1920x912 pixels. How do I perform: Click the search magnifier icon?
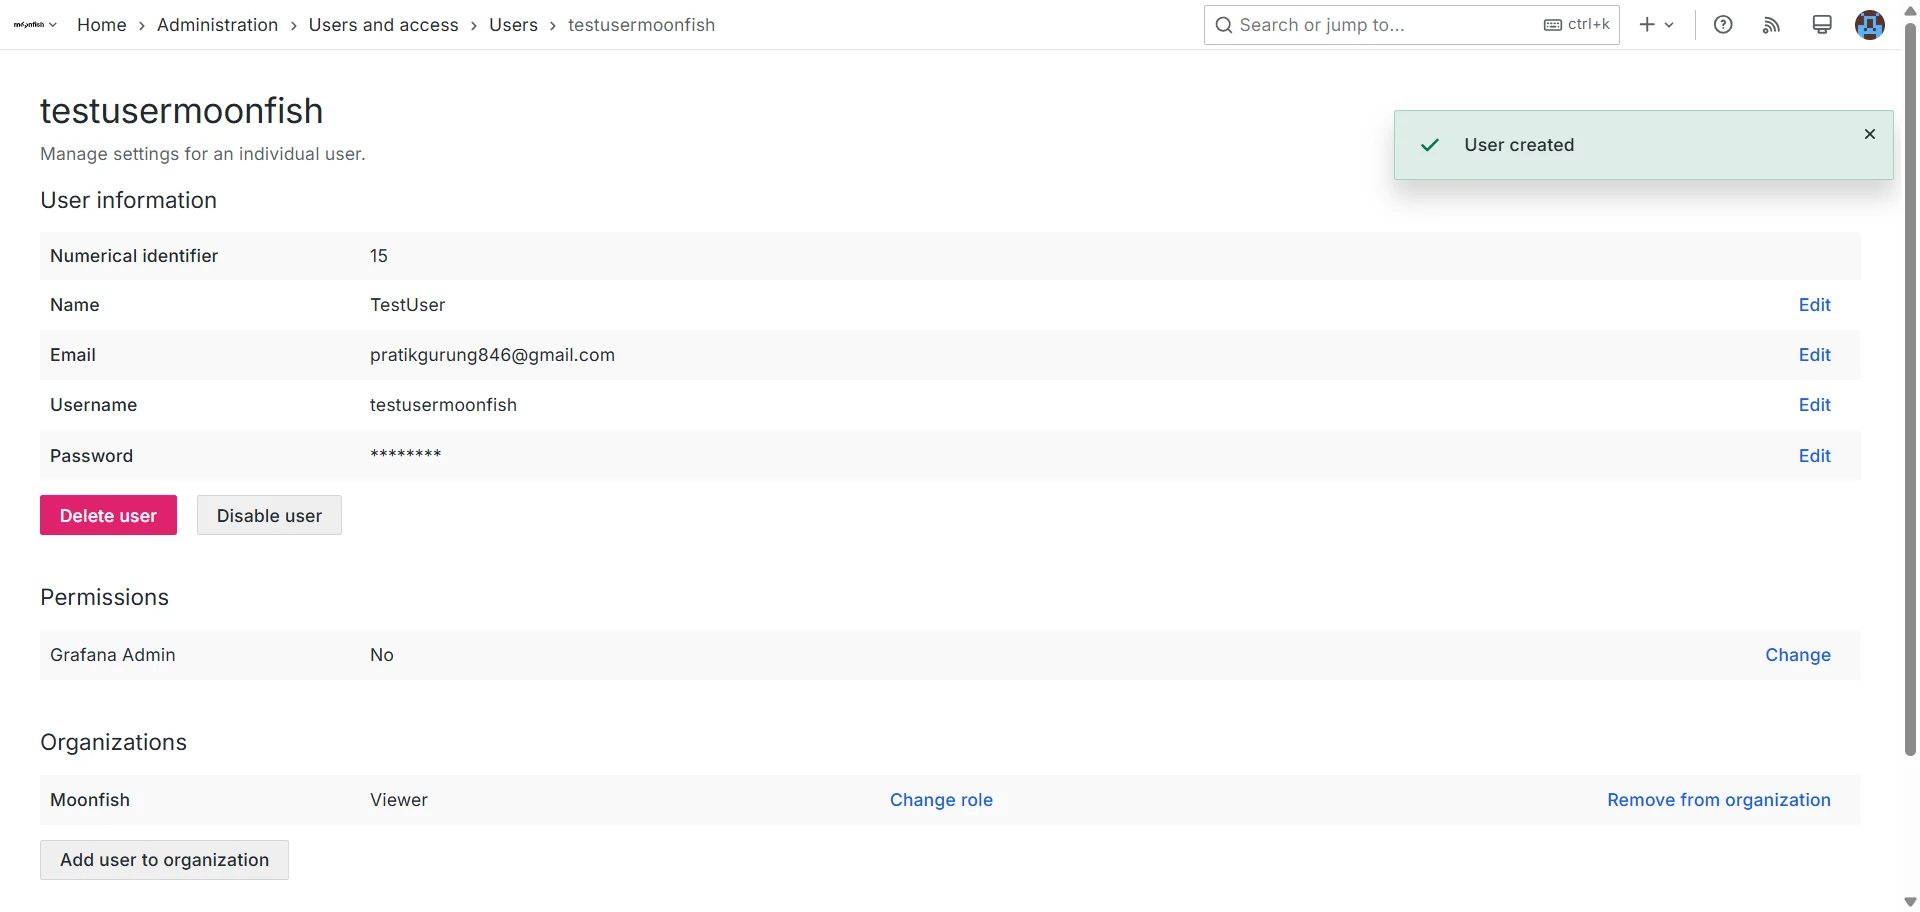click(x=1224, y=24)
